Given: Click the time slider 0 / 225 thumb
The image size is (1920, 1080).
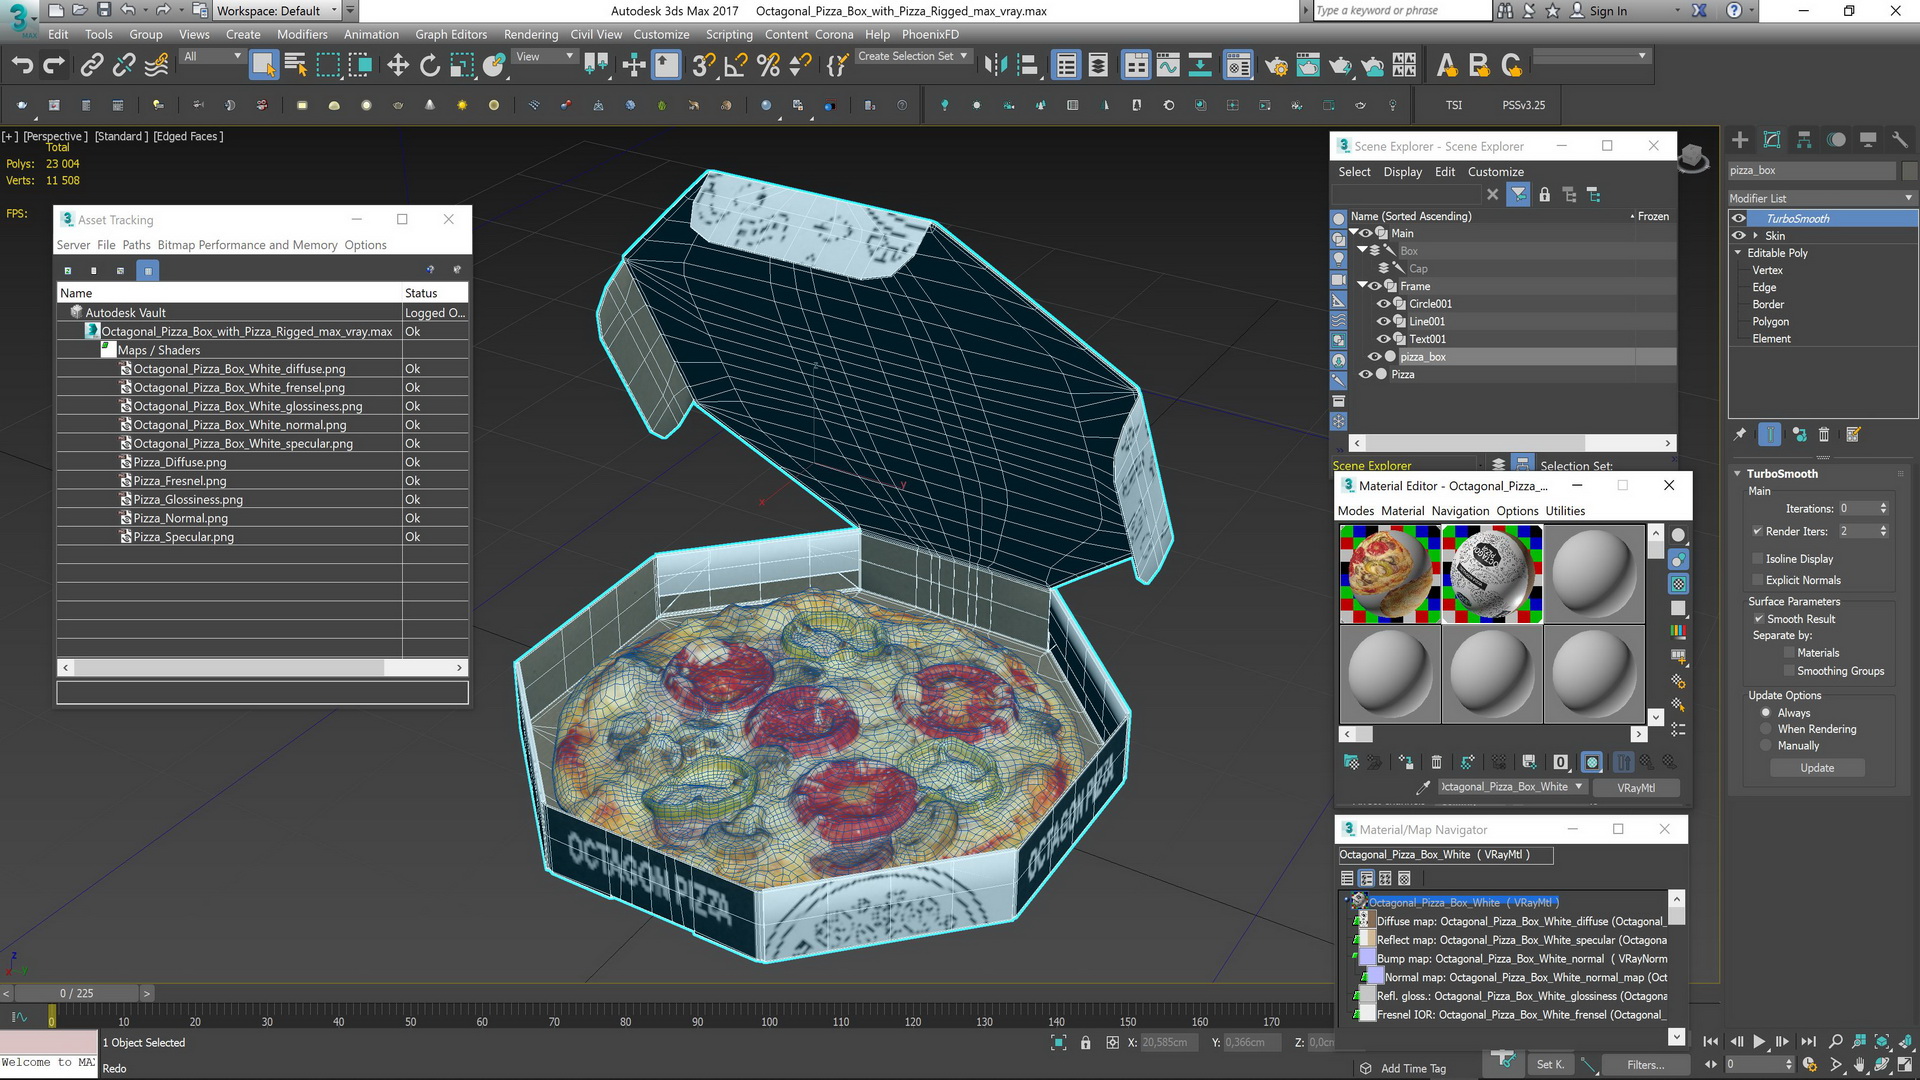Looking at the screenshot, I should [x=76, y=993].
